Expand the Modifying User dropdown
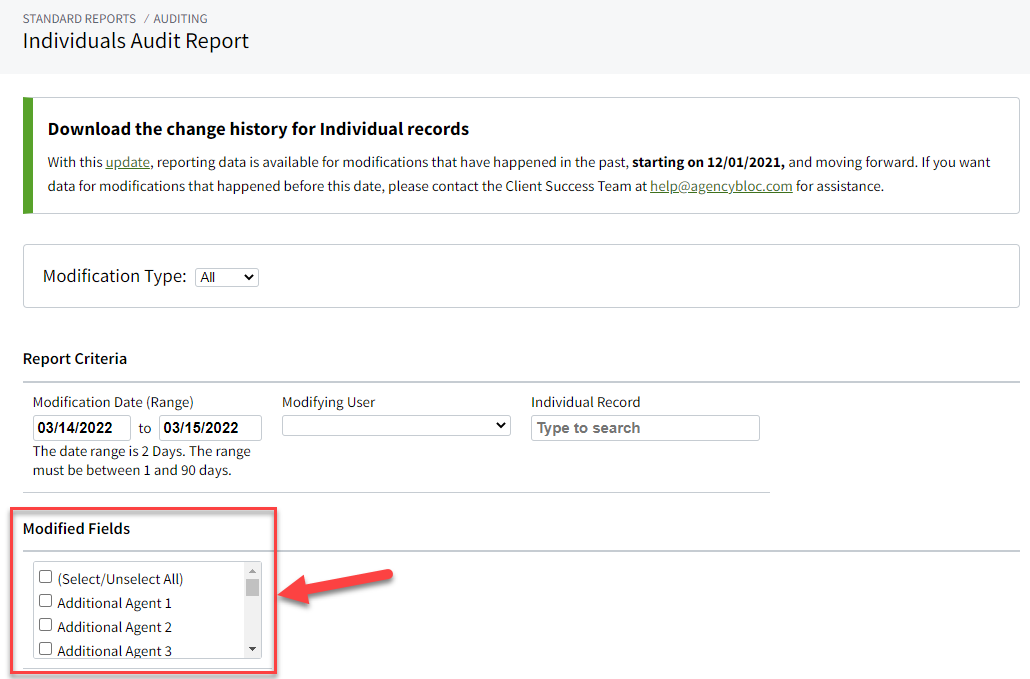The height and width of the screenshot is (679, 1030). point(396,426)
